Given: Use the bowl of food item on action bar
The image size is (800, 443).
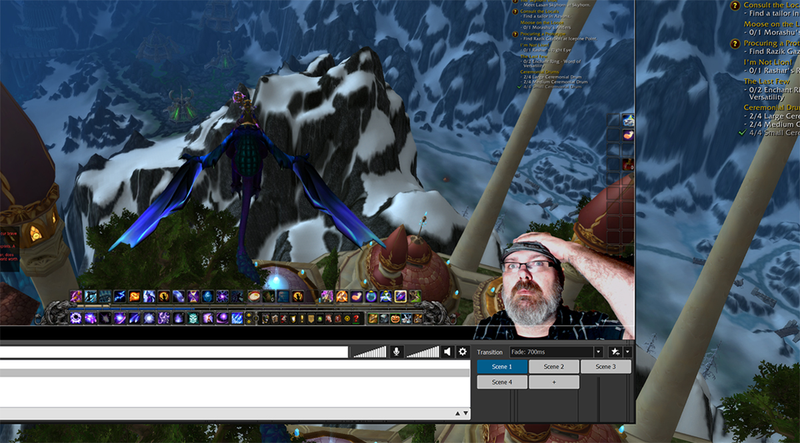Looking at the screenshot, I should point(254,296).
